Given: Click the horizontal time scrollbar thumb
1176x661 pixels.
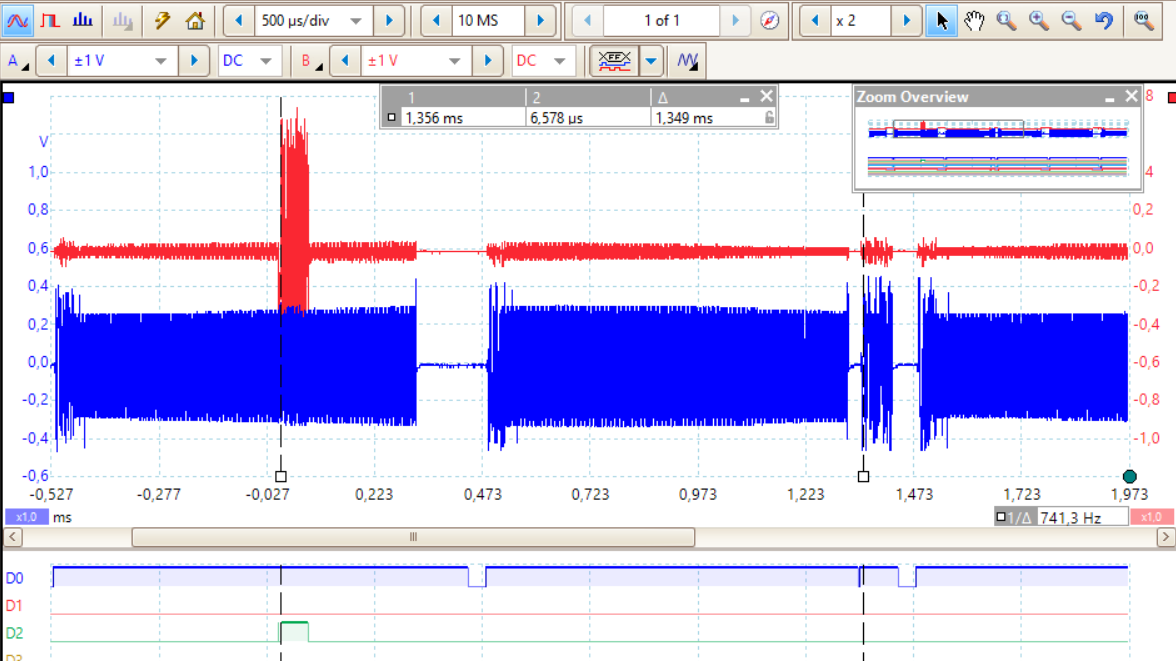Looking at the screenshot, I should (x=413, y=537).
